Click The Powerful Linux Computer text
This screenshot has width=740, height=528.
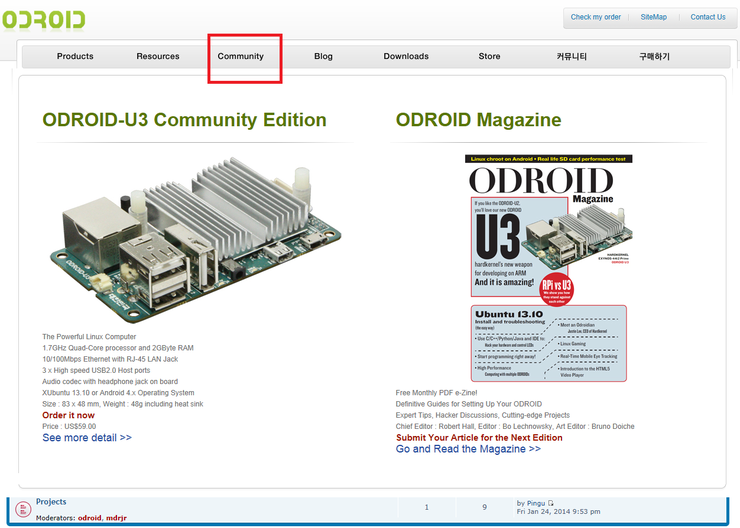(x=89, y=336)
